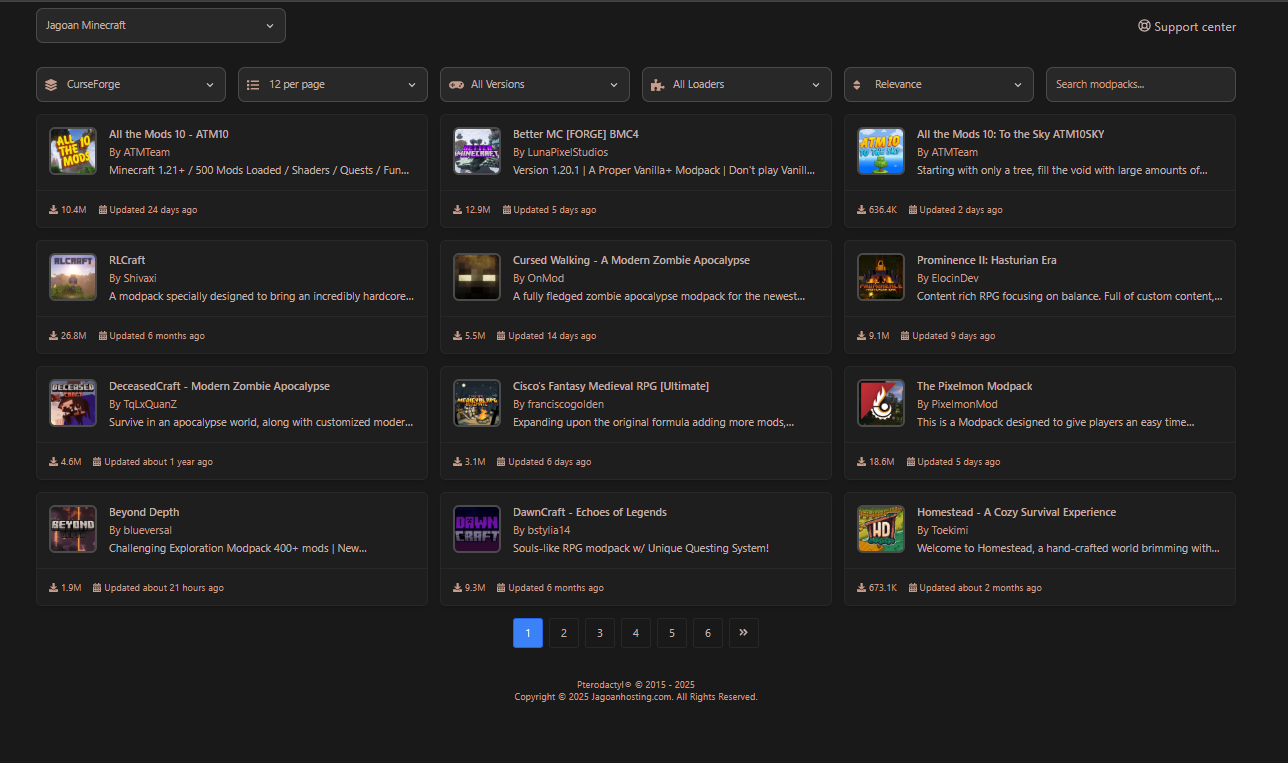Click the sort icon in Relevance dropdown
The image size is (1288, 763).
[x=856, y=85]
